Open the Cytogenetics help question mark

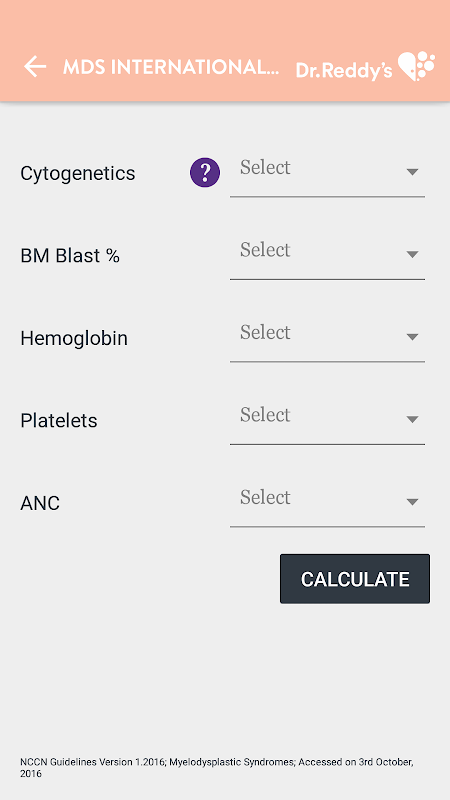(x=205, y=172)
